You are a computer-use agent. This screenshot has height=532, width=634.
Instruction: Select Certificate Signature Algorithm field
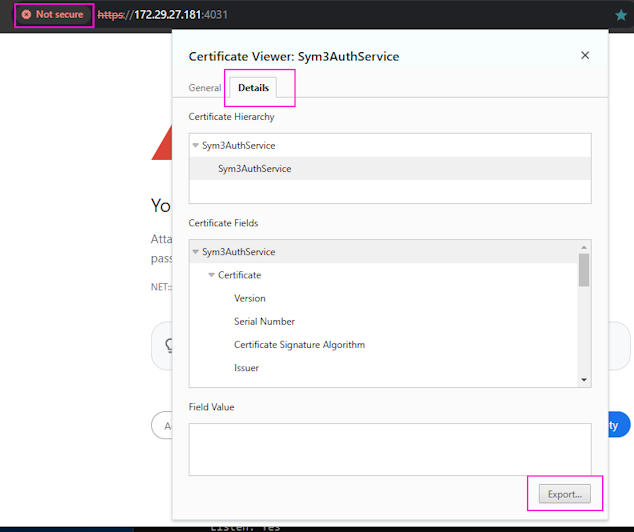pyautogui.click(x=299, y=345)
